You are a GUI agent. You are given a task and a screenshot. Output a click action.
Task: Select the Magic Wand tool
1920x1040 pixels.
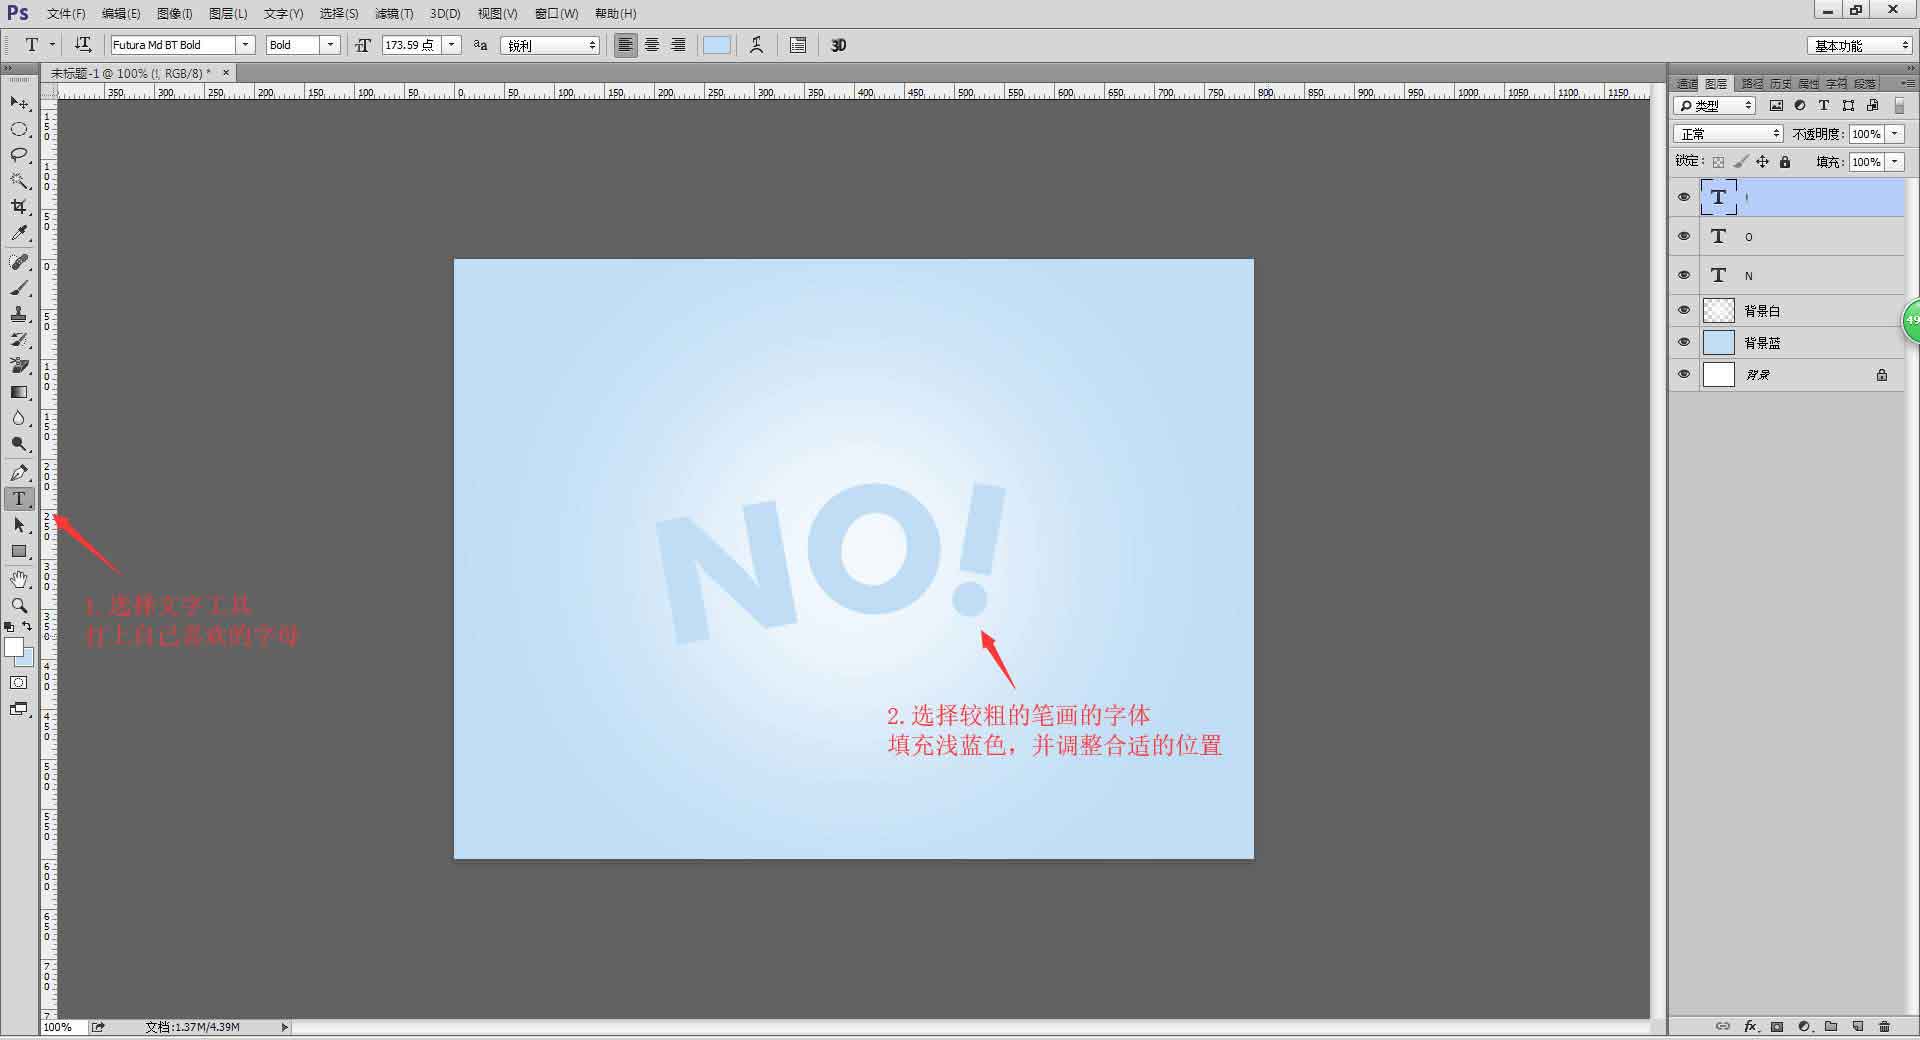coord(19,181)
